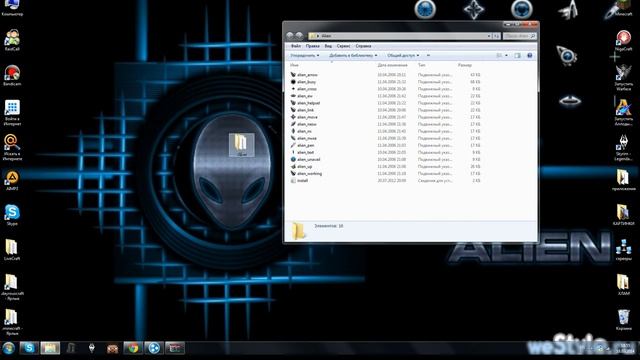Launch Bandicam from the desktop
640x360 pixels.
[12, 75]
